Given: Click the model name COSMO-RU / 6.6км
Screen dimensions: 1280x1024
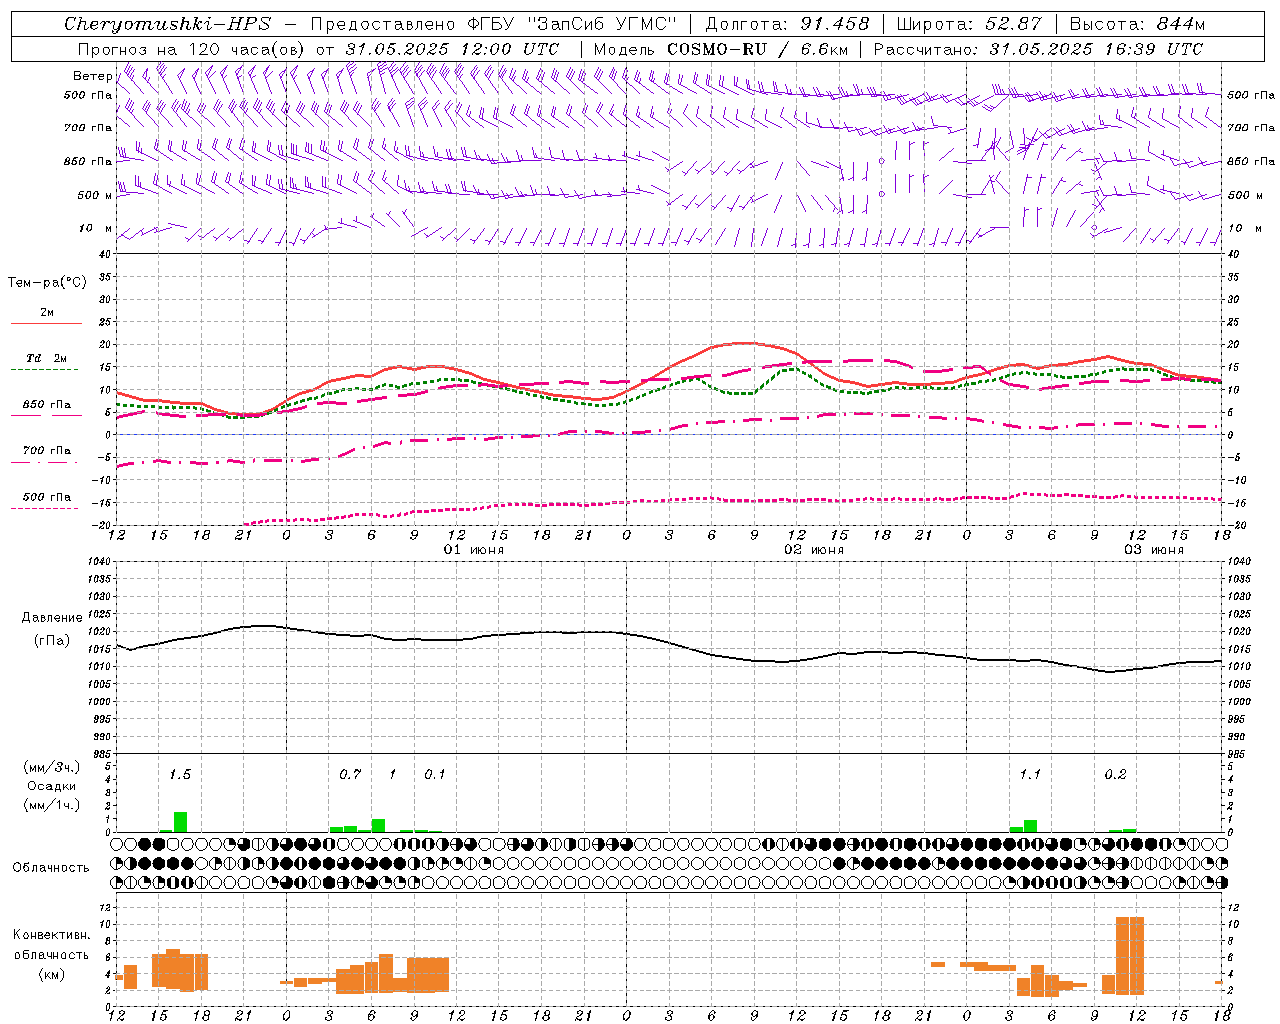Looking at the screenshot, I should (x=758, y=49).
